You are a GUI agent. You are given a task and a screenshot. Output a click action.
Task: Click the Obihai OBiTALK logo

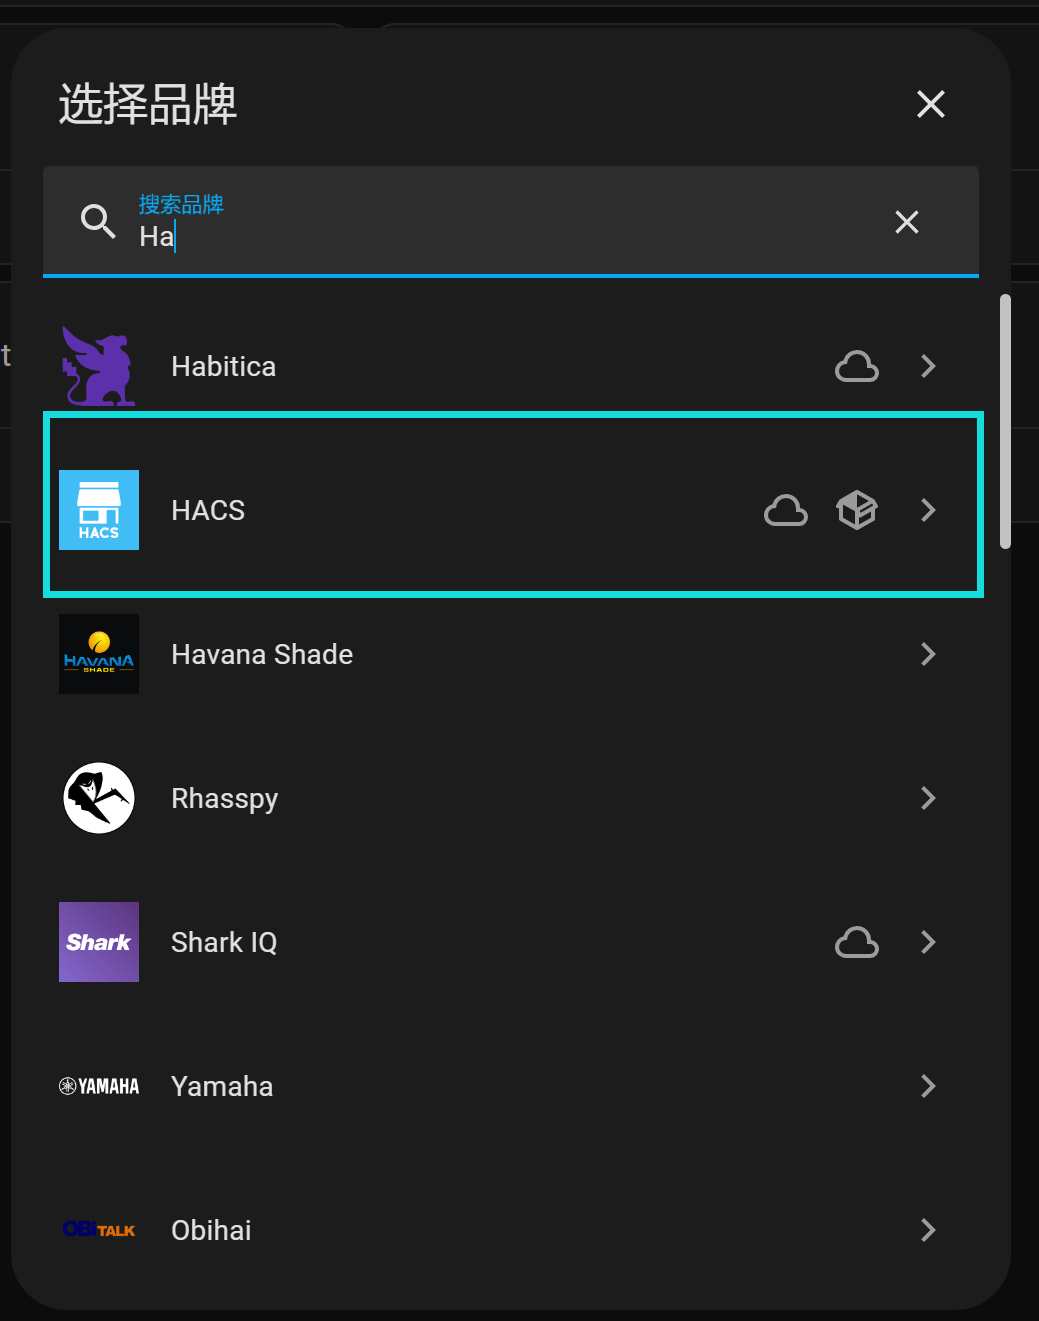click(x=98, y=1229)
